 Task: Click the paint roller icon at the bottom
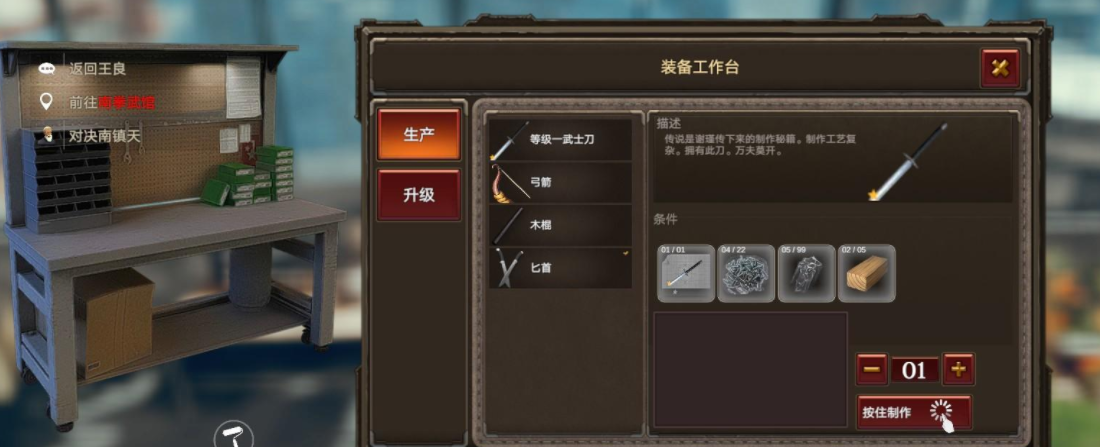pyautogui.click(x=234, y=434)
